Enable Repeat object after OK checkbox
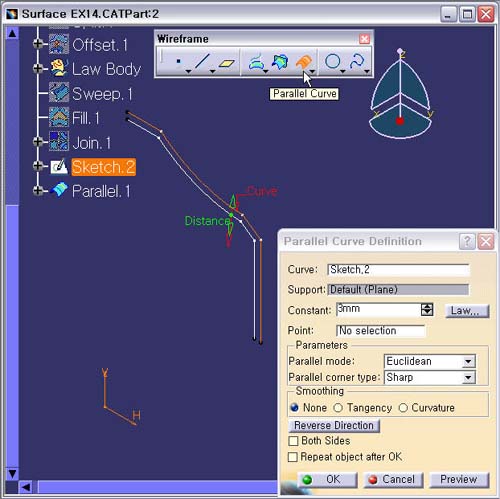Viewport: 500px width, 499px height. pos(293,457)
